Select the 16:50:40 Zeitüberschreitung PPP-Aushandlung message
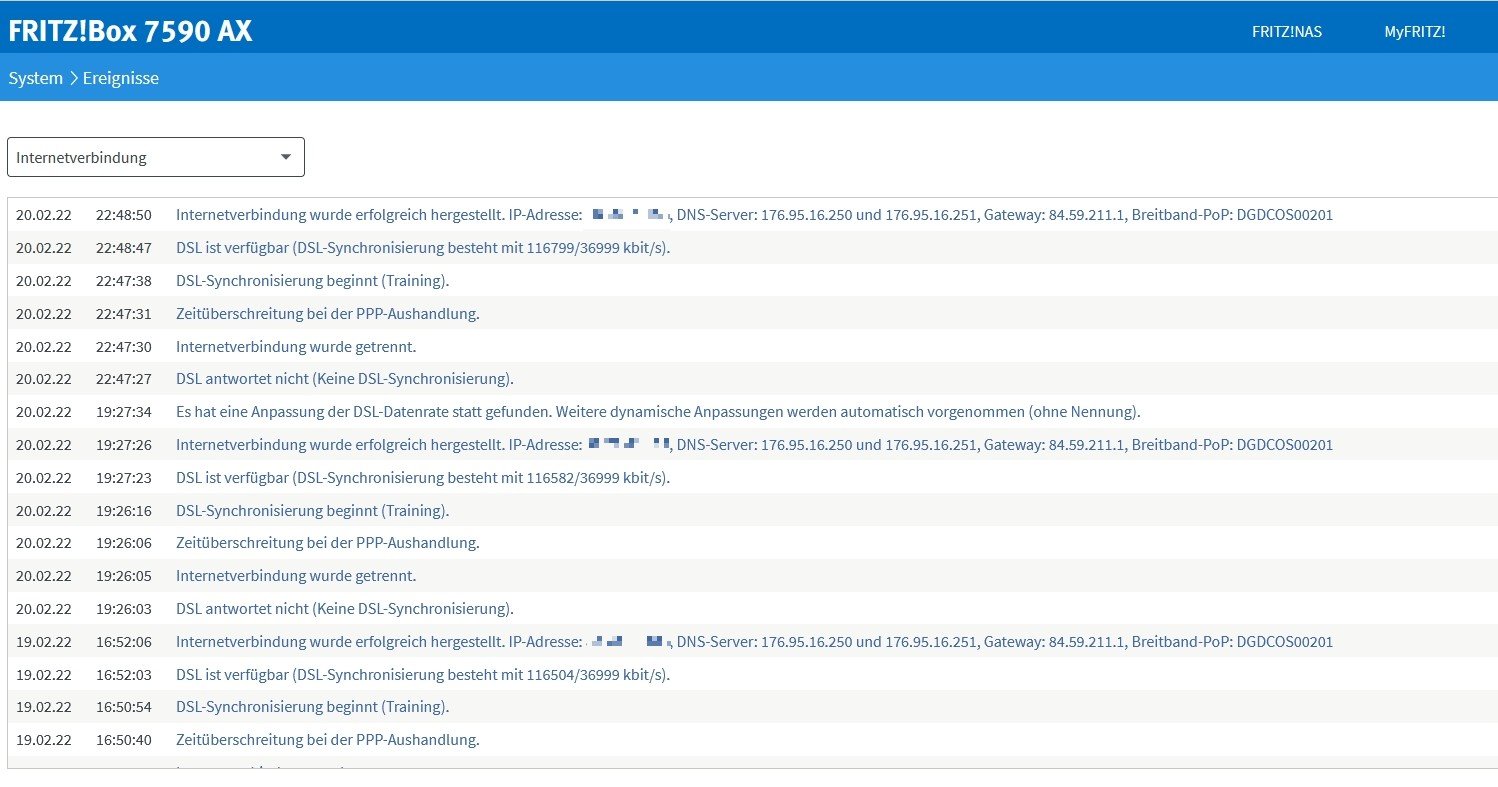Image resolution: width=1498 pixels, height=787 pixels. click(x=328, y=740)
